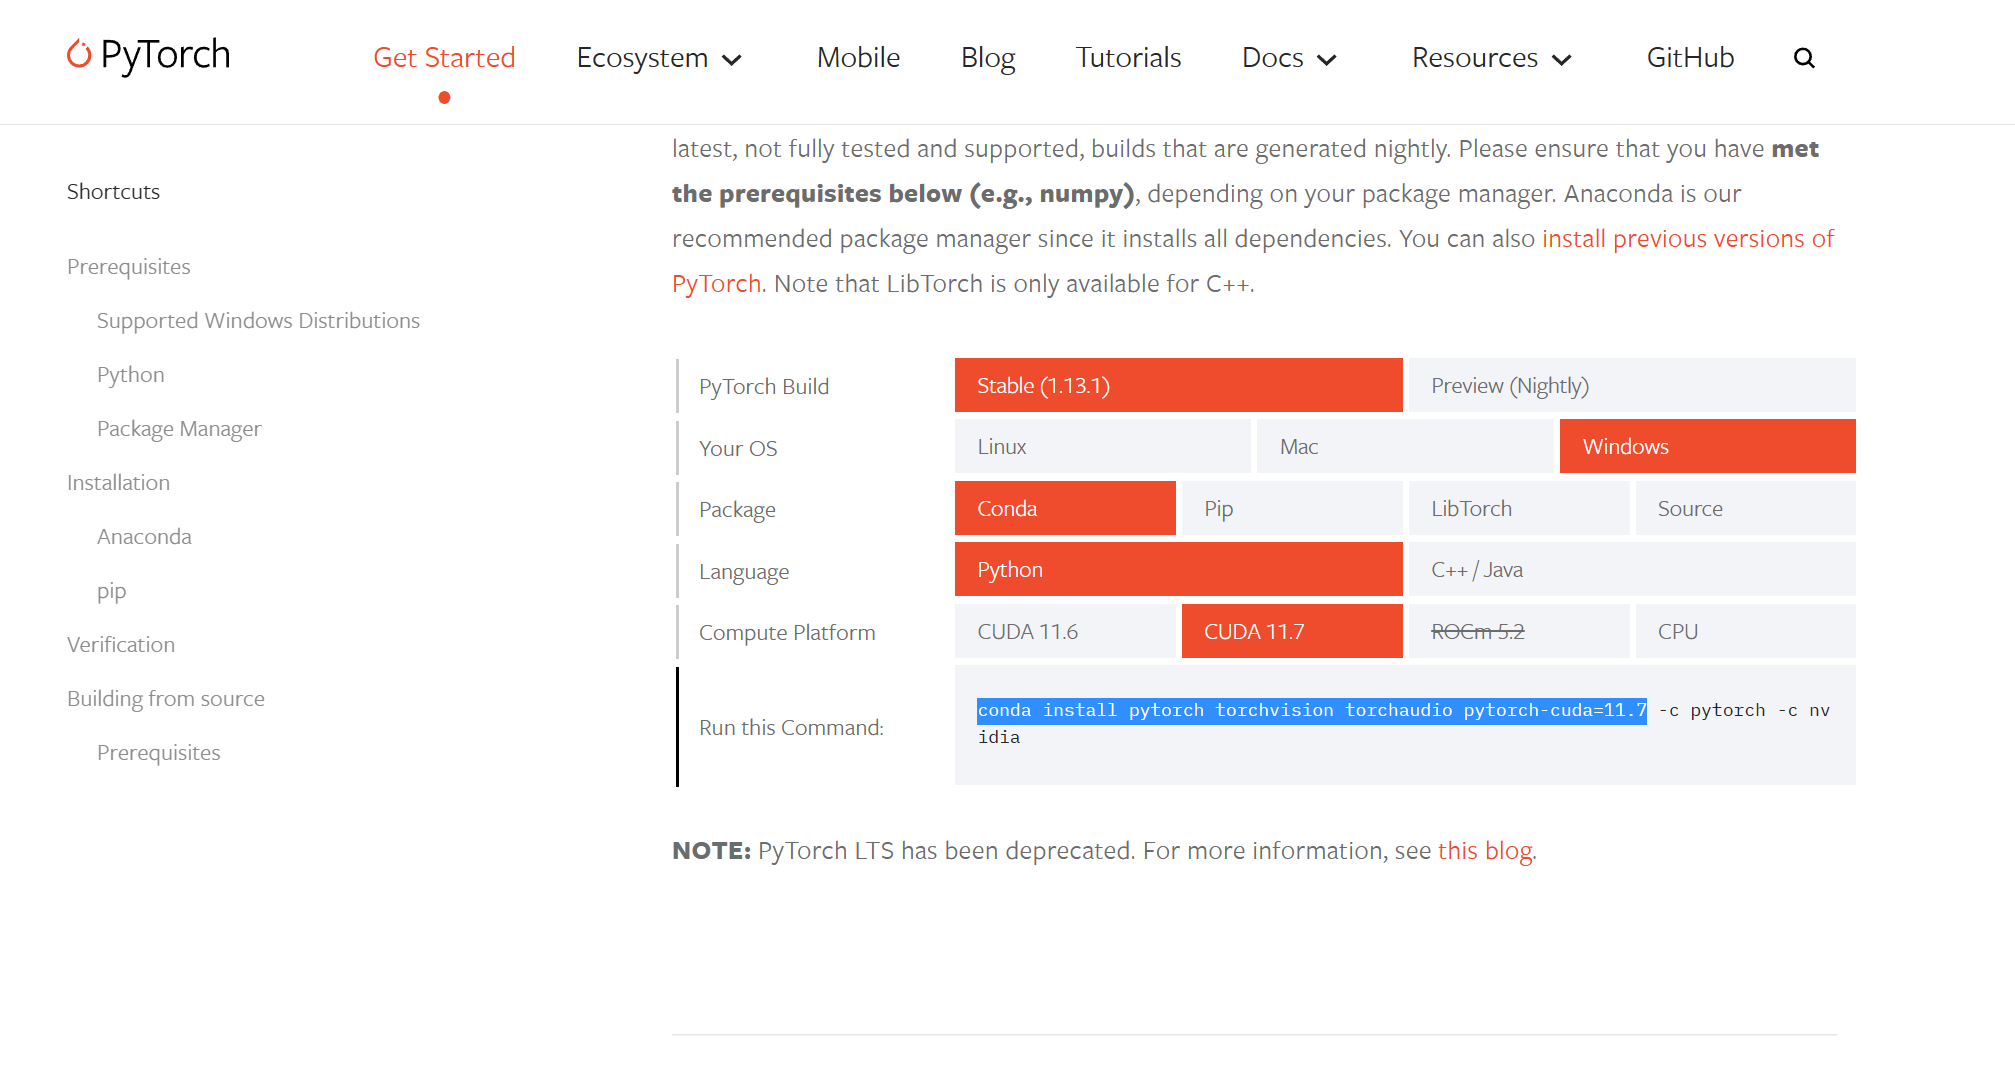Open the GitHub nav link
The height and width of the screenshot is (1079, 2015).
(1690, 58)
